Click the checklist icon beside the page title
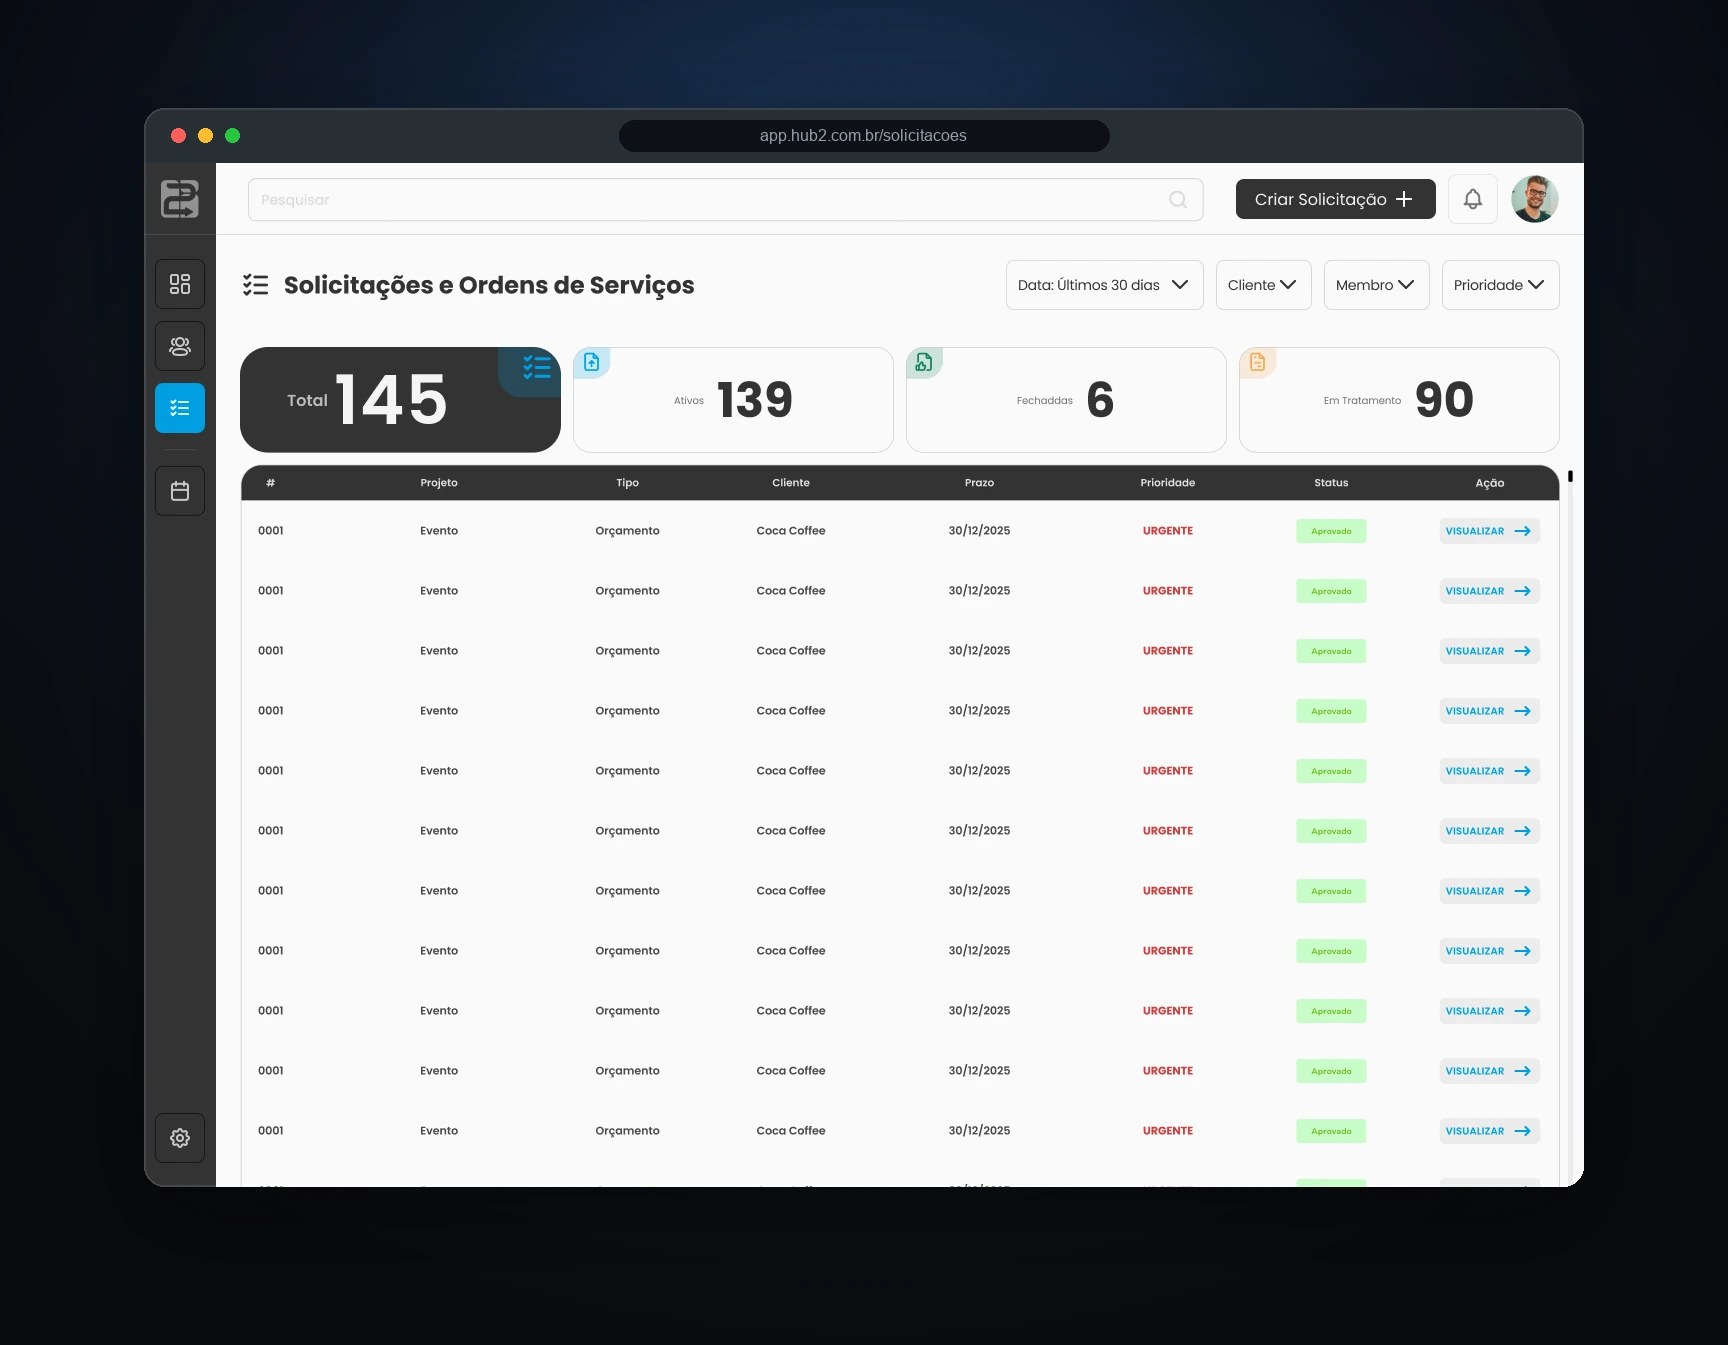This screenshot has height=1345, width=1728. click(x=256, y=285)
